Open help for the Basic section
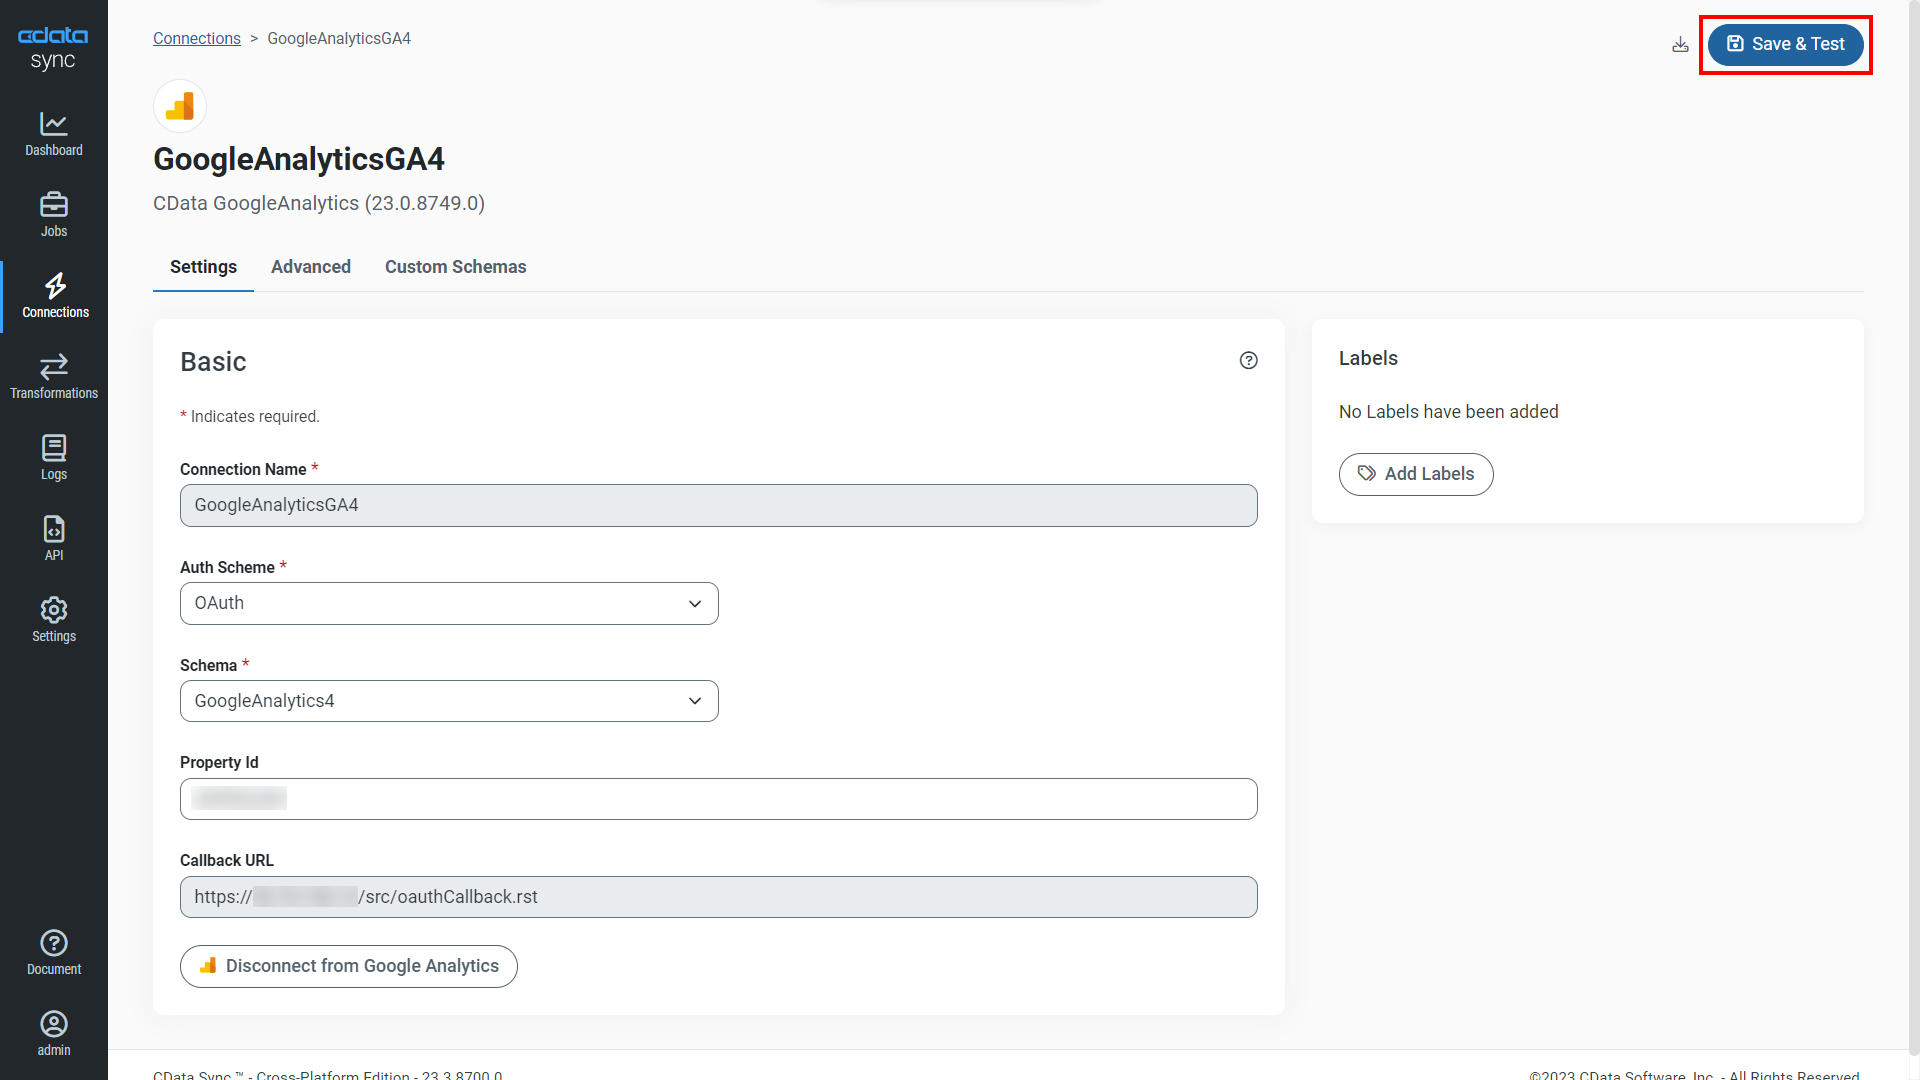The width and height of the screenshot is (1920, 1080). 1248,360
